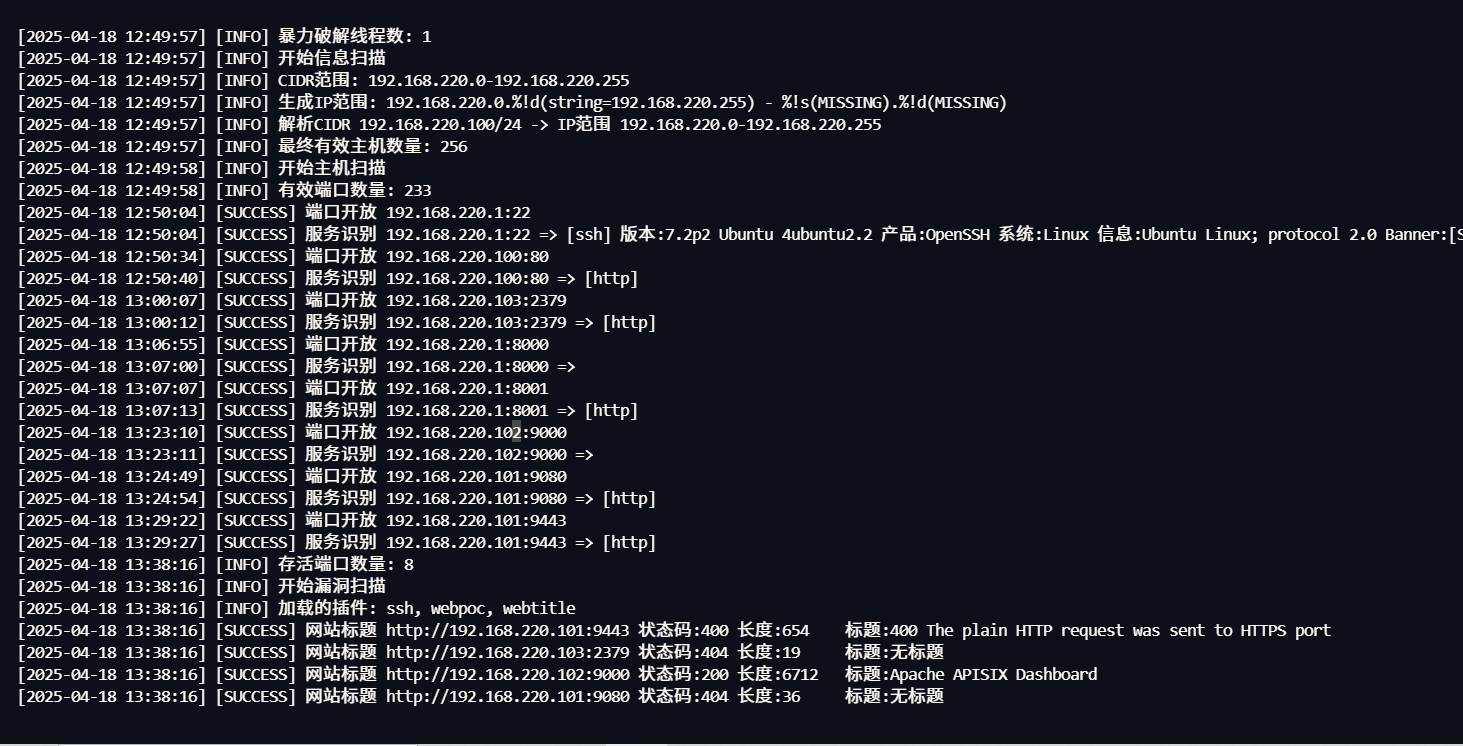Click the OpenSSH product text in SSH line
Viewport: 1463px width, 746px height.
pos(956,234)
